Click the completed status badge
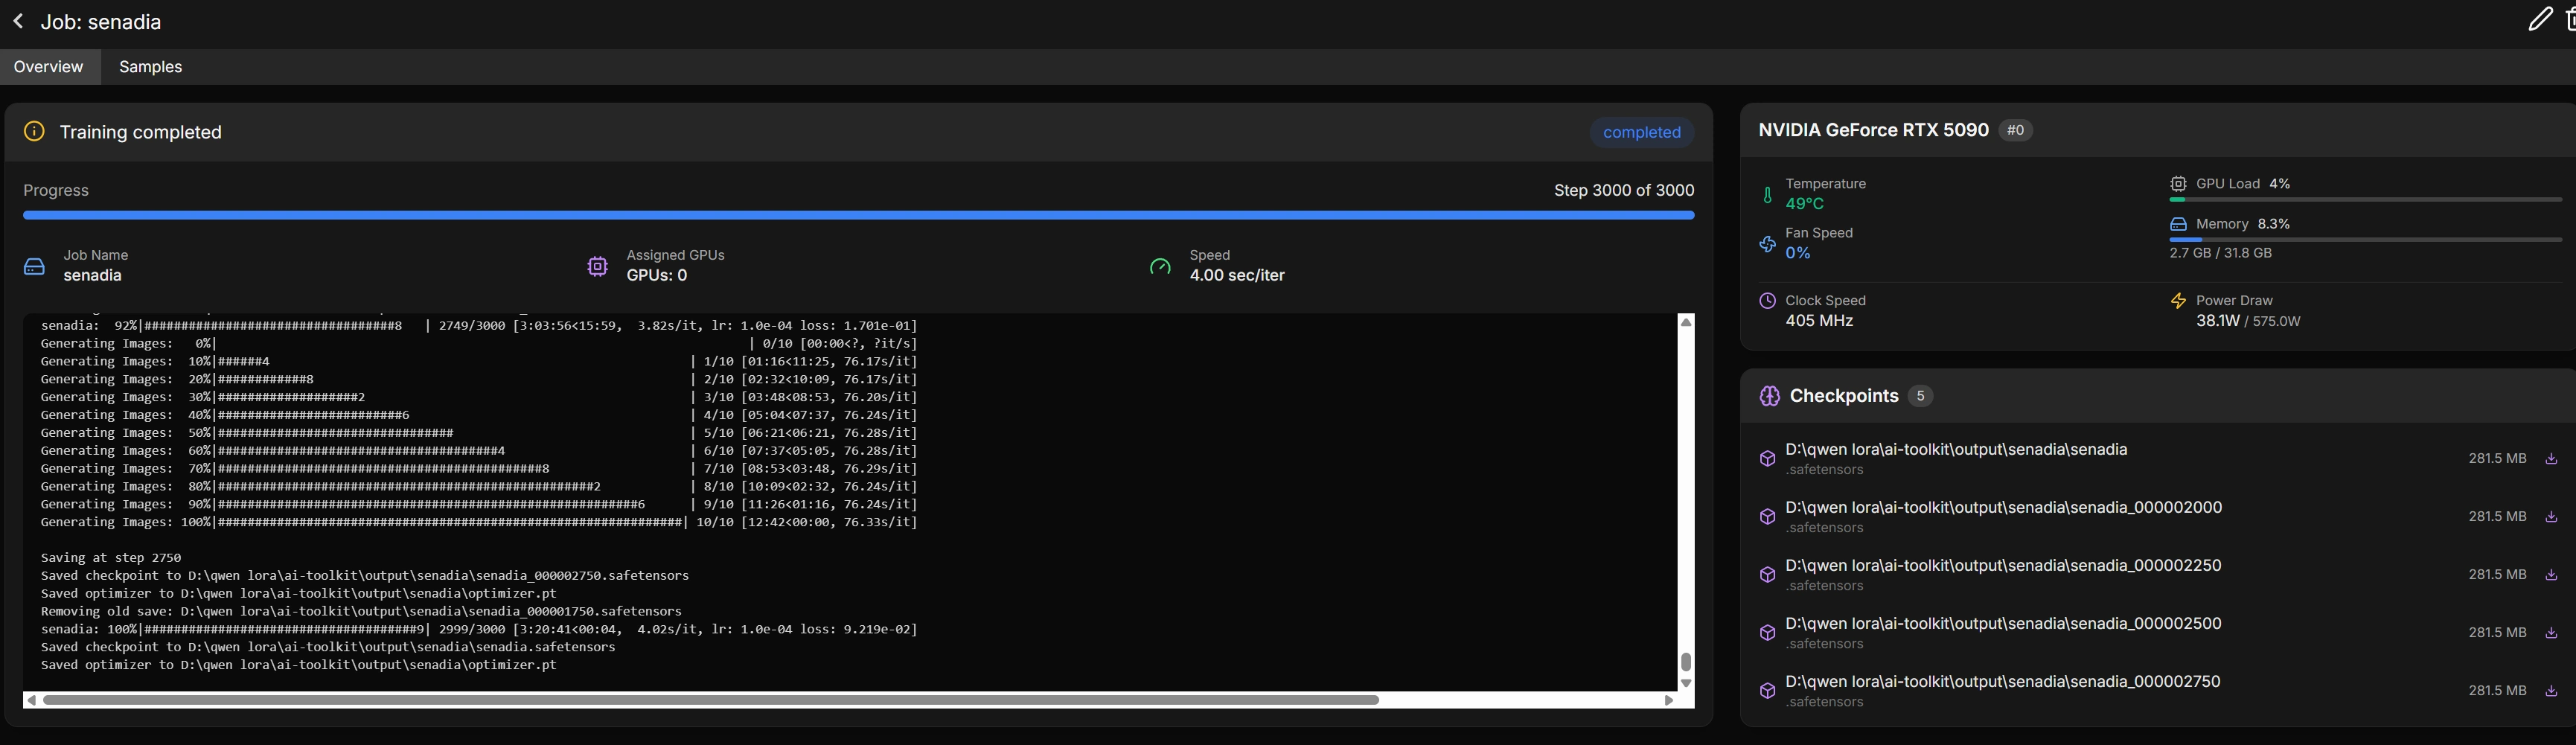The width and height of the screenshot is (2576, 745). pos(1641,132)
